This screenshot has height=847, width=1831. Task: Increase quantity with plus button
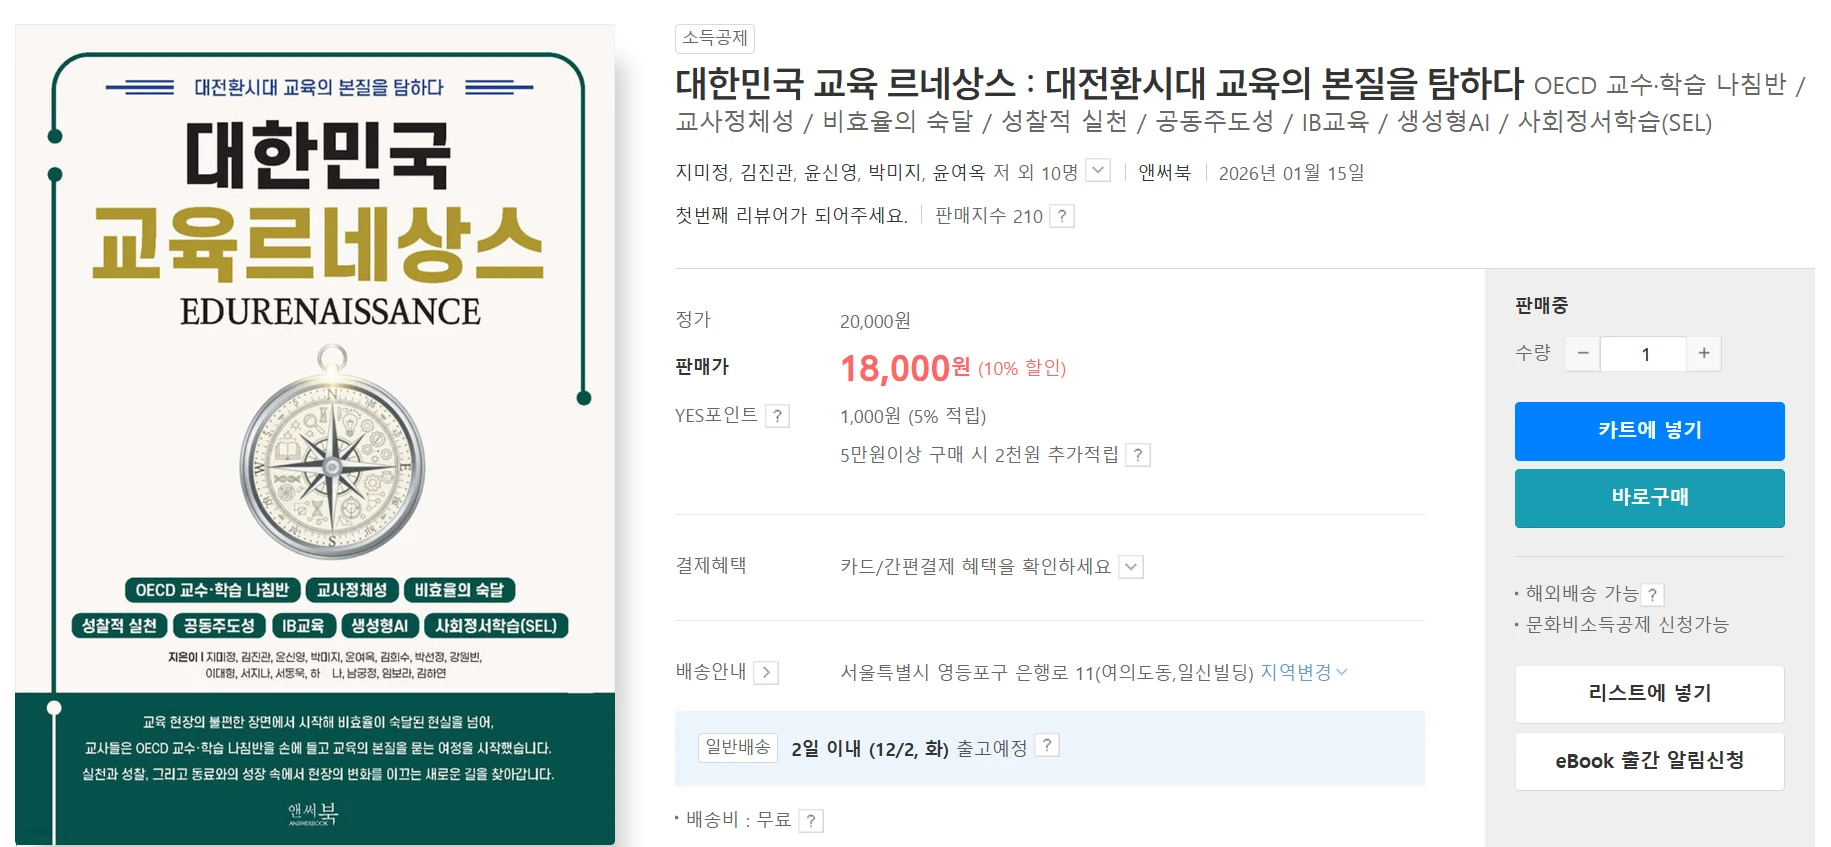pyautogui.click(x=1704, y=353)
